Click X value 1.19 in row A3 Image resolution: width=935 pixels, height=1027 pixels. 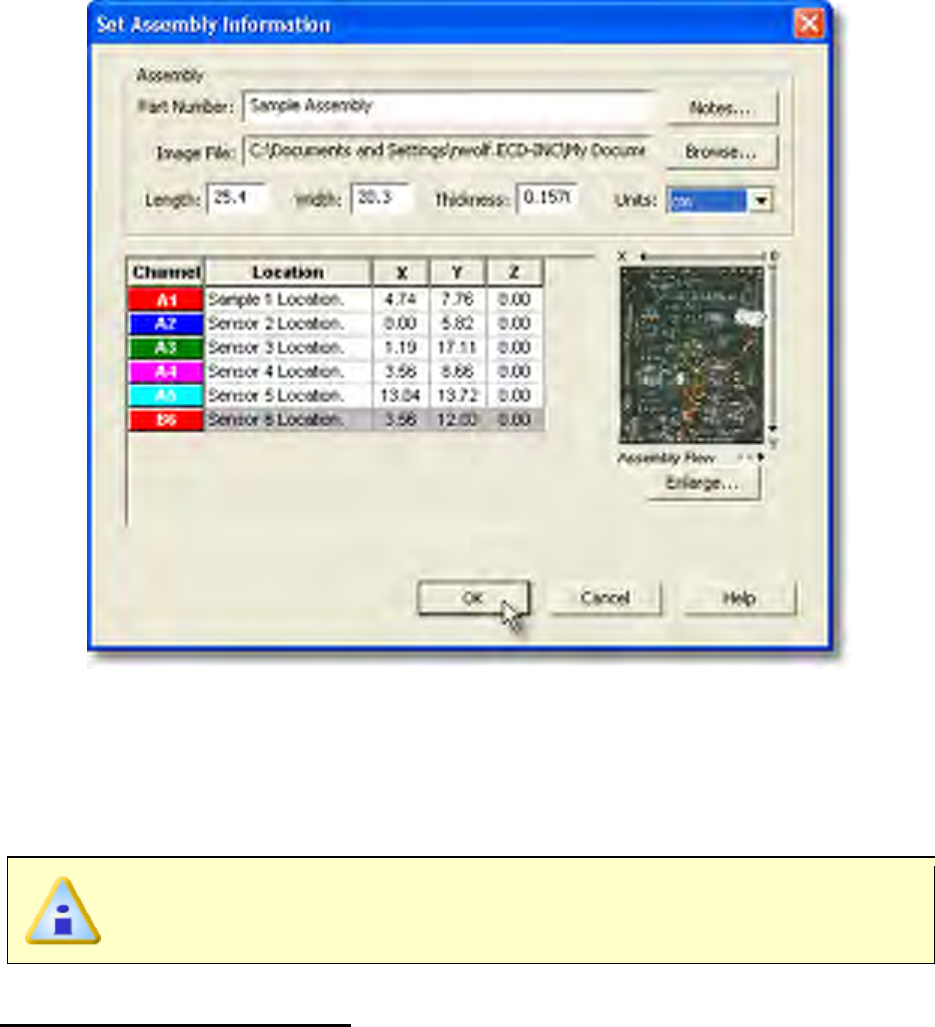pyautogui.click(x=401, y=348)
